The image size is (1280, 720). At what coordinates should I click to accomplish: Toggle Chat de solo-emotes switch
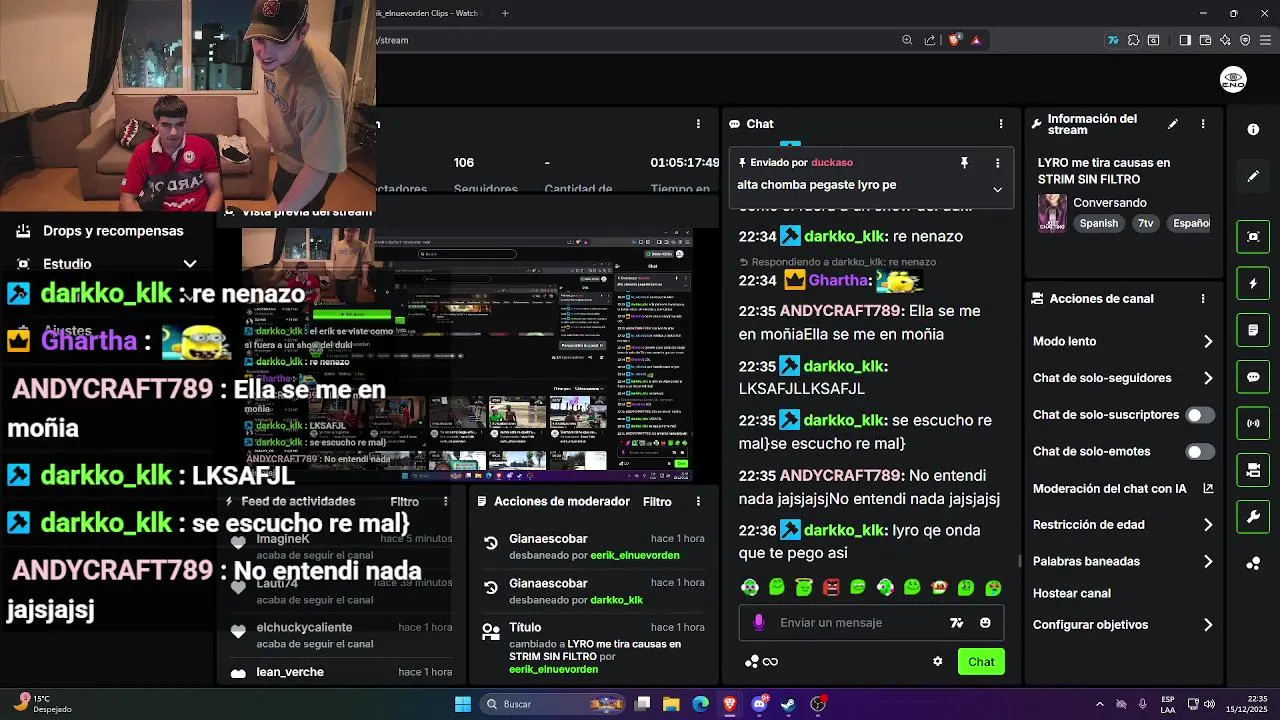(x=1200, y=452)
